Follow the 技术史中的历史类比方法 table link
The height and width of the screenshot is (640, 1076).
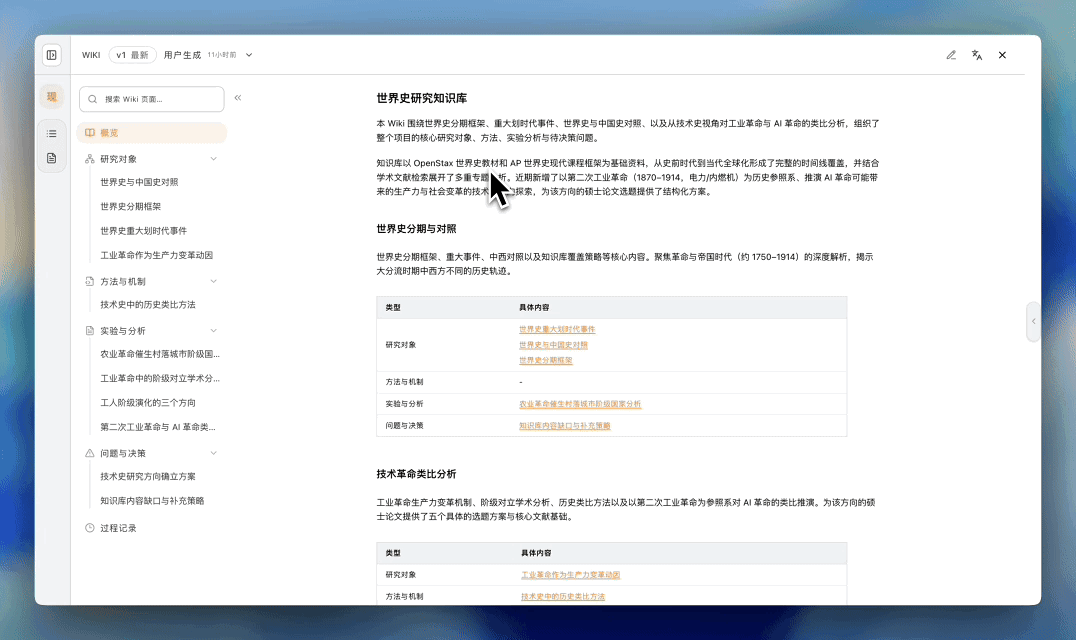point(563,597)
